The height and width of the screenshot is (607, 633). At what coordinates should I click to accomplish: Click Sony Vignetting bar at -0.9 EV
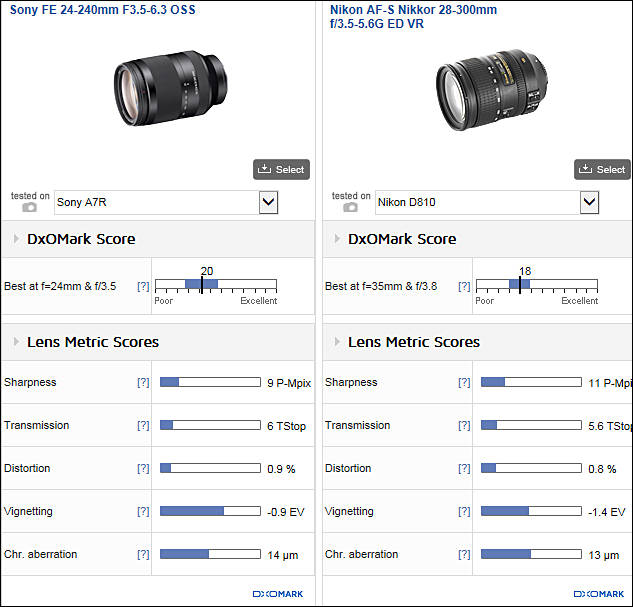point(210,511)
